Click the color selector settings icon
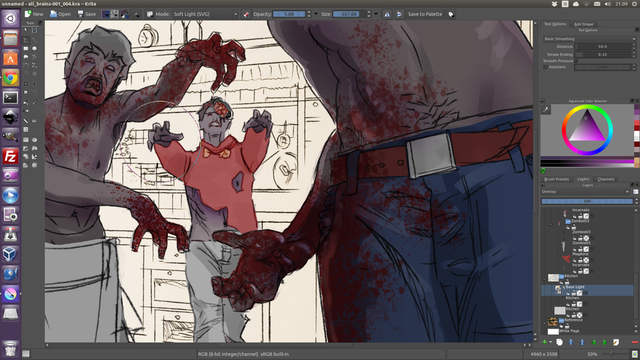The height and width of the screenshot is (360, 640). click(x=546, y=109)
